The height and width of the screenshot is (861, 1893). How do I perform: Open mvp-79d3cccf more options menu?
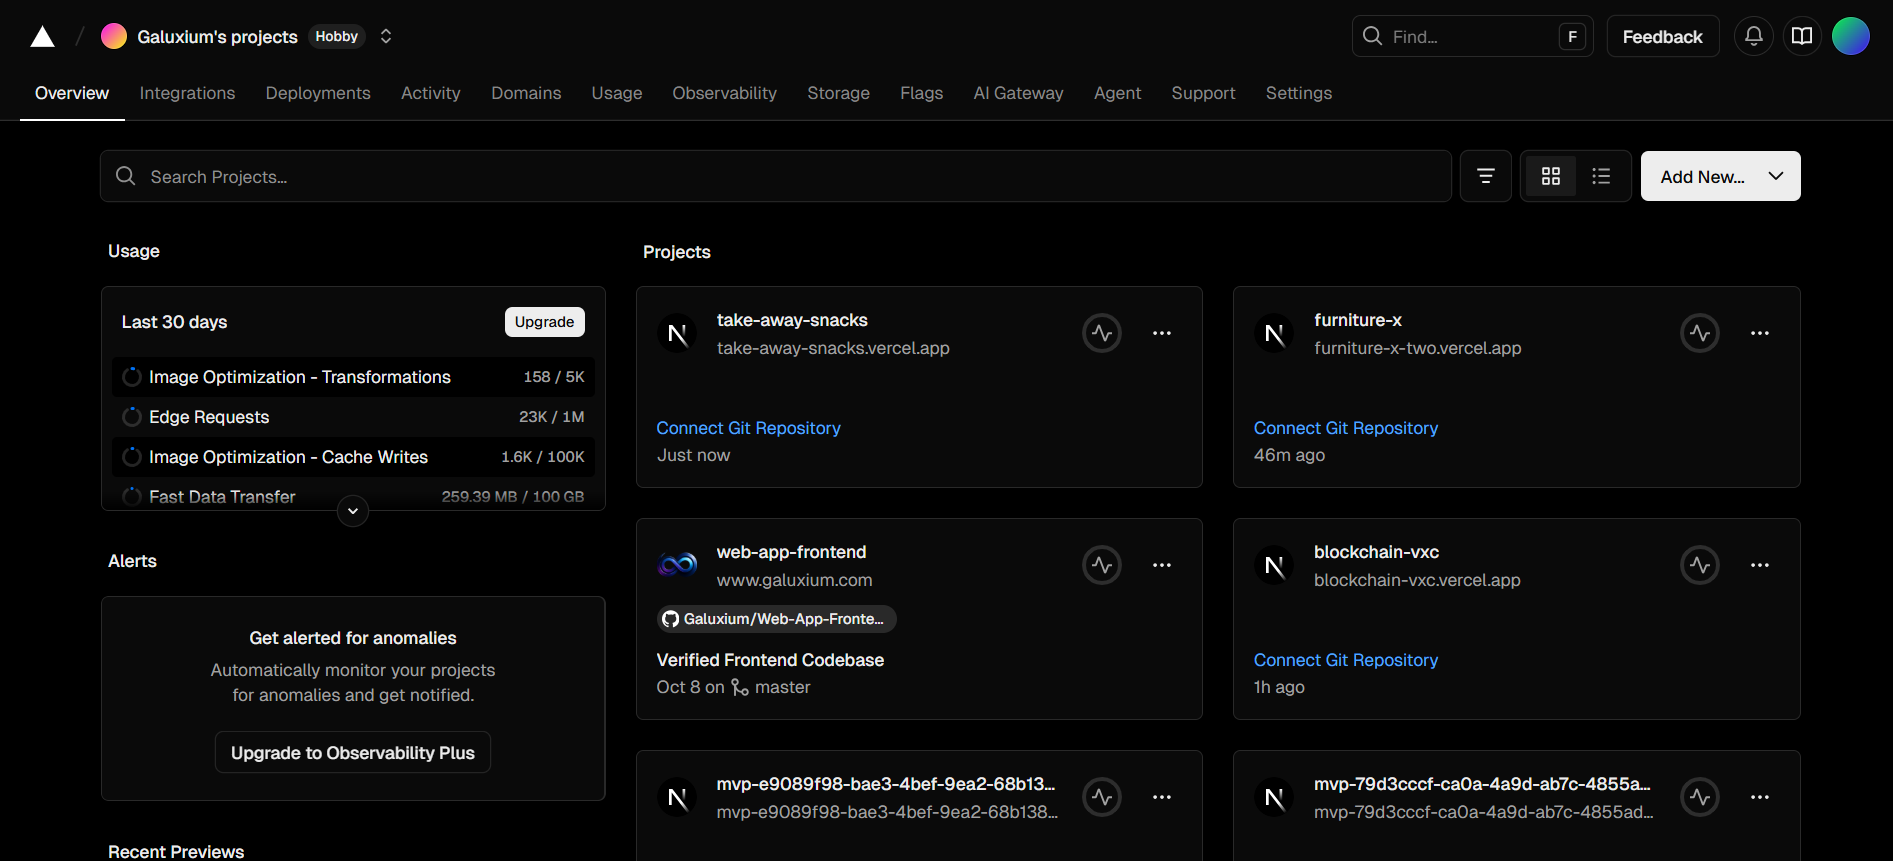[1760, 797]
